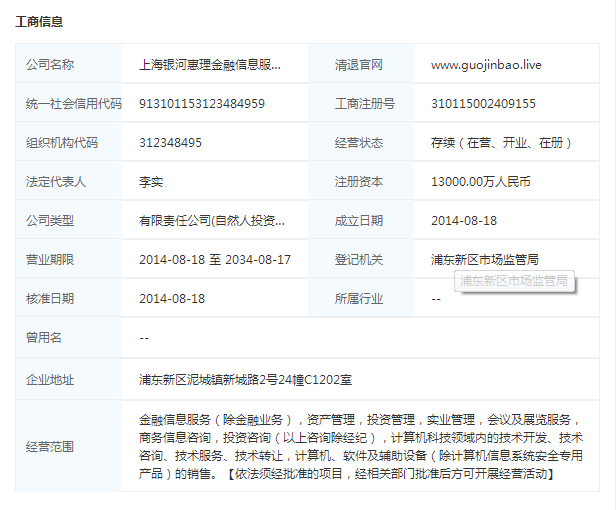Click the 成立日期 label

tap(359, 221)
